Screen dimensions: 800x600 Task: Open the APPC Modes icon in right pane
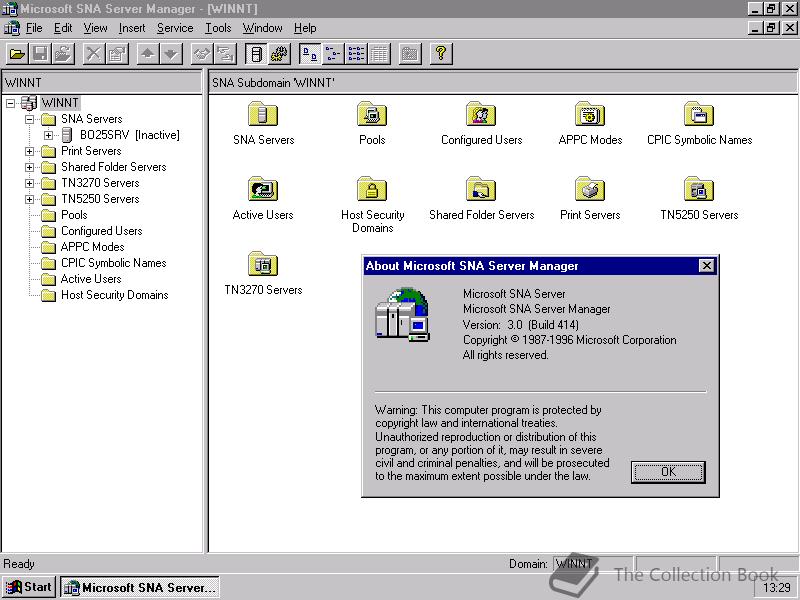(x=590, y=114)
